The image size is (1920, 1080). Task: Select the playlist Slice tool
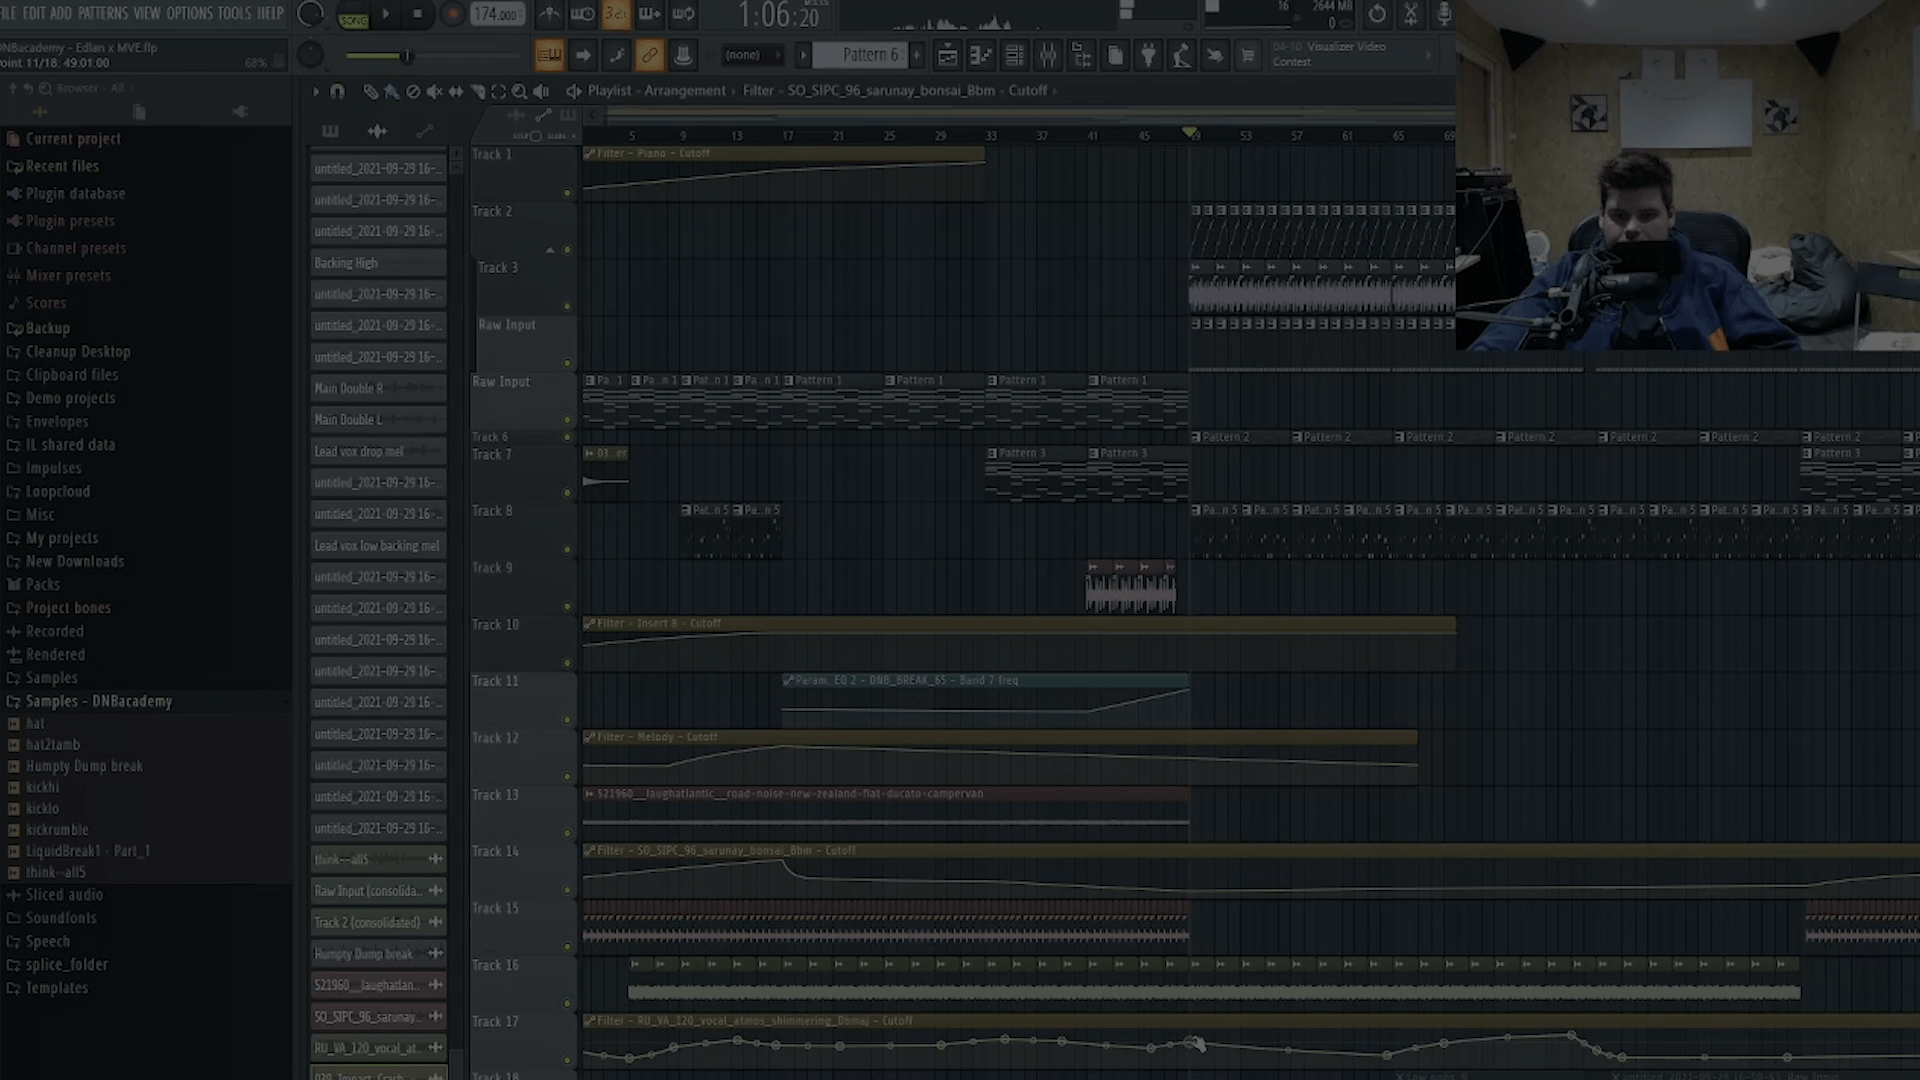point(477,91)
